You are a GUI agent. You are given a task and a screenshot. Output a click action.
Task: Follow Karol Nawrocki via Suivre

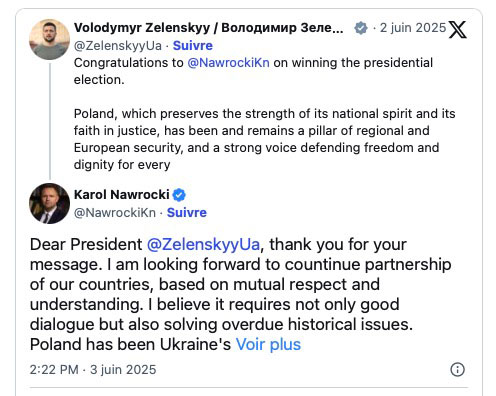coord(187,213)
